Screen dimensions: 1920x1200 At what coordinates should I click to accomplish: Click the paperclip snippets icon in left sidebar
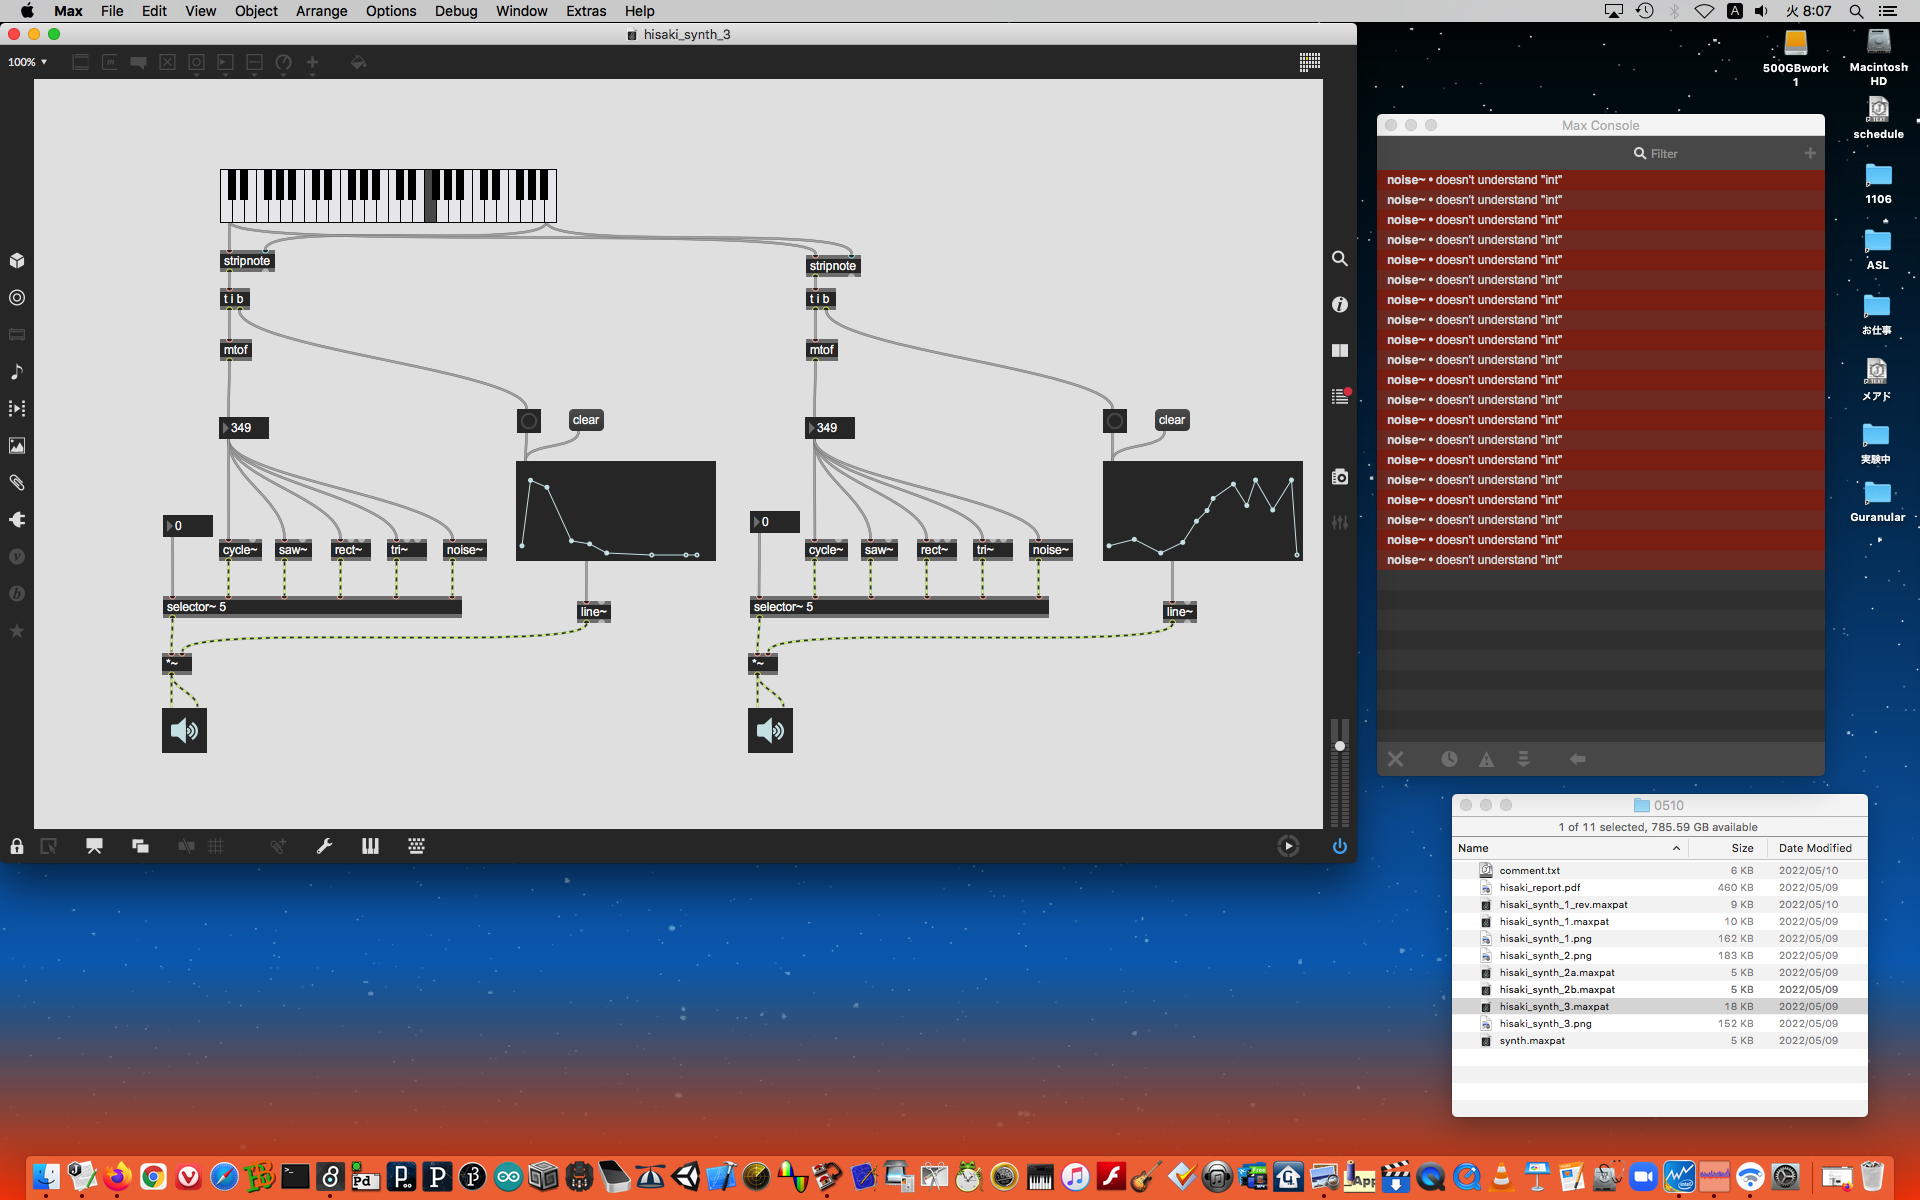(17, 482)
